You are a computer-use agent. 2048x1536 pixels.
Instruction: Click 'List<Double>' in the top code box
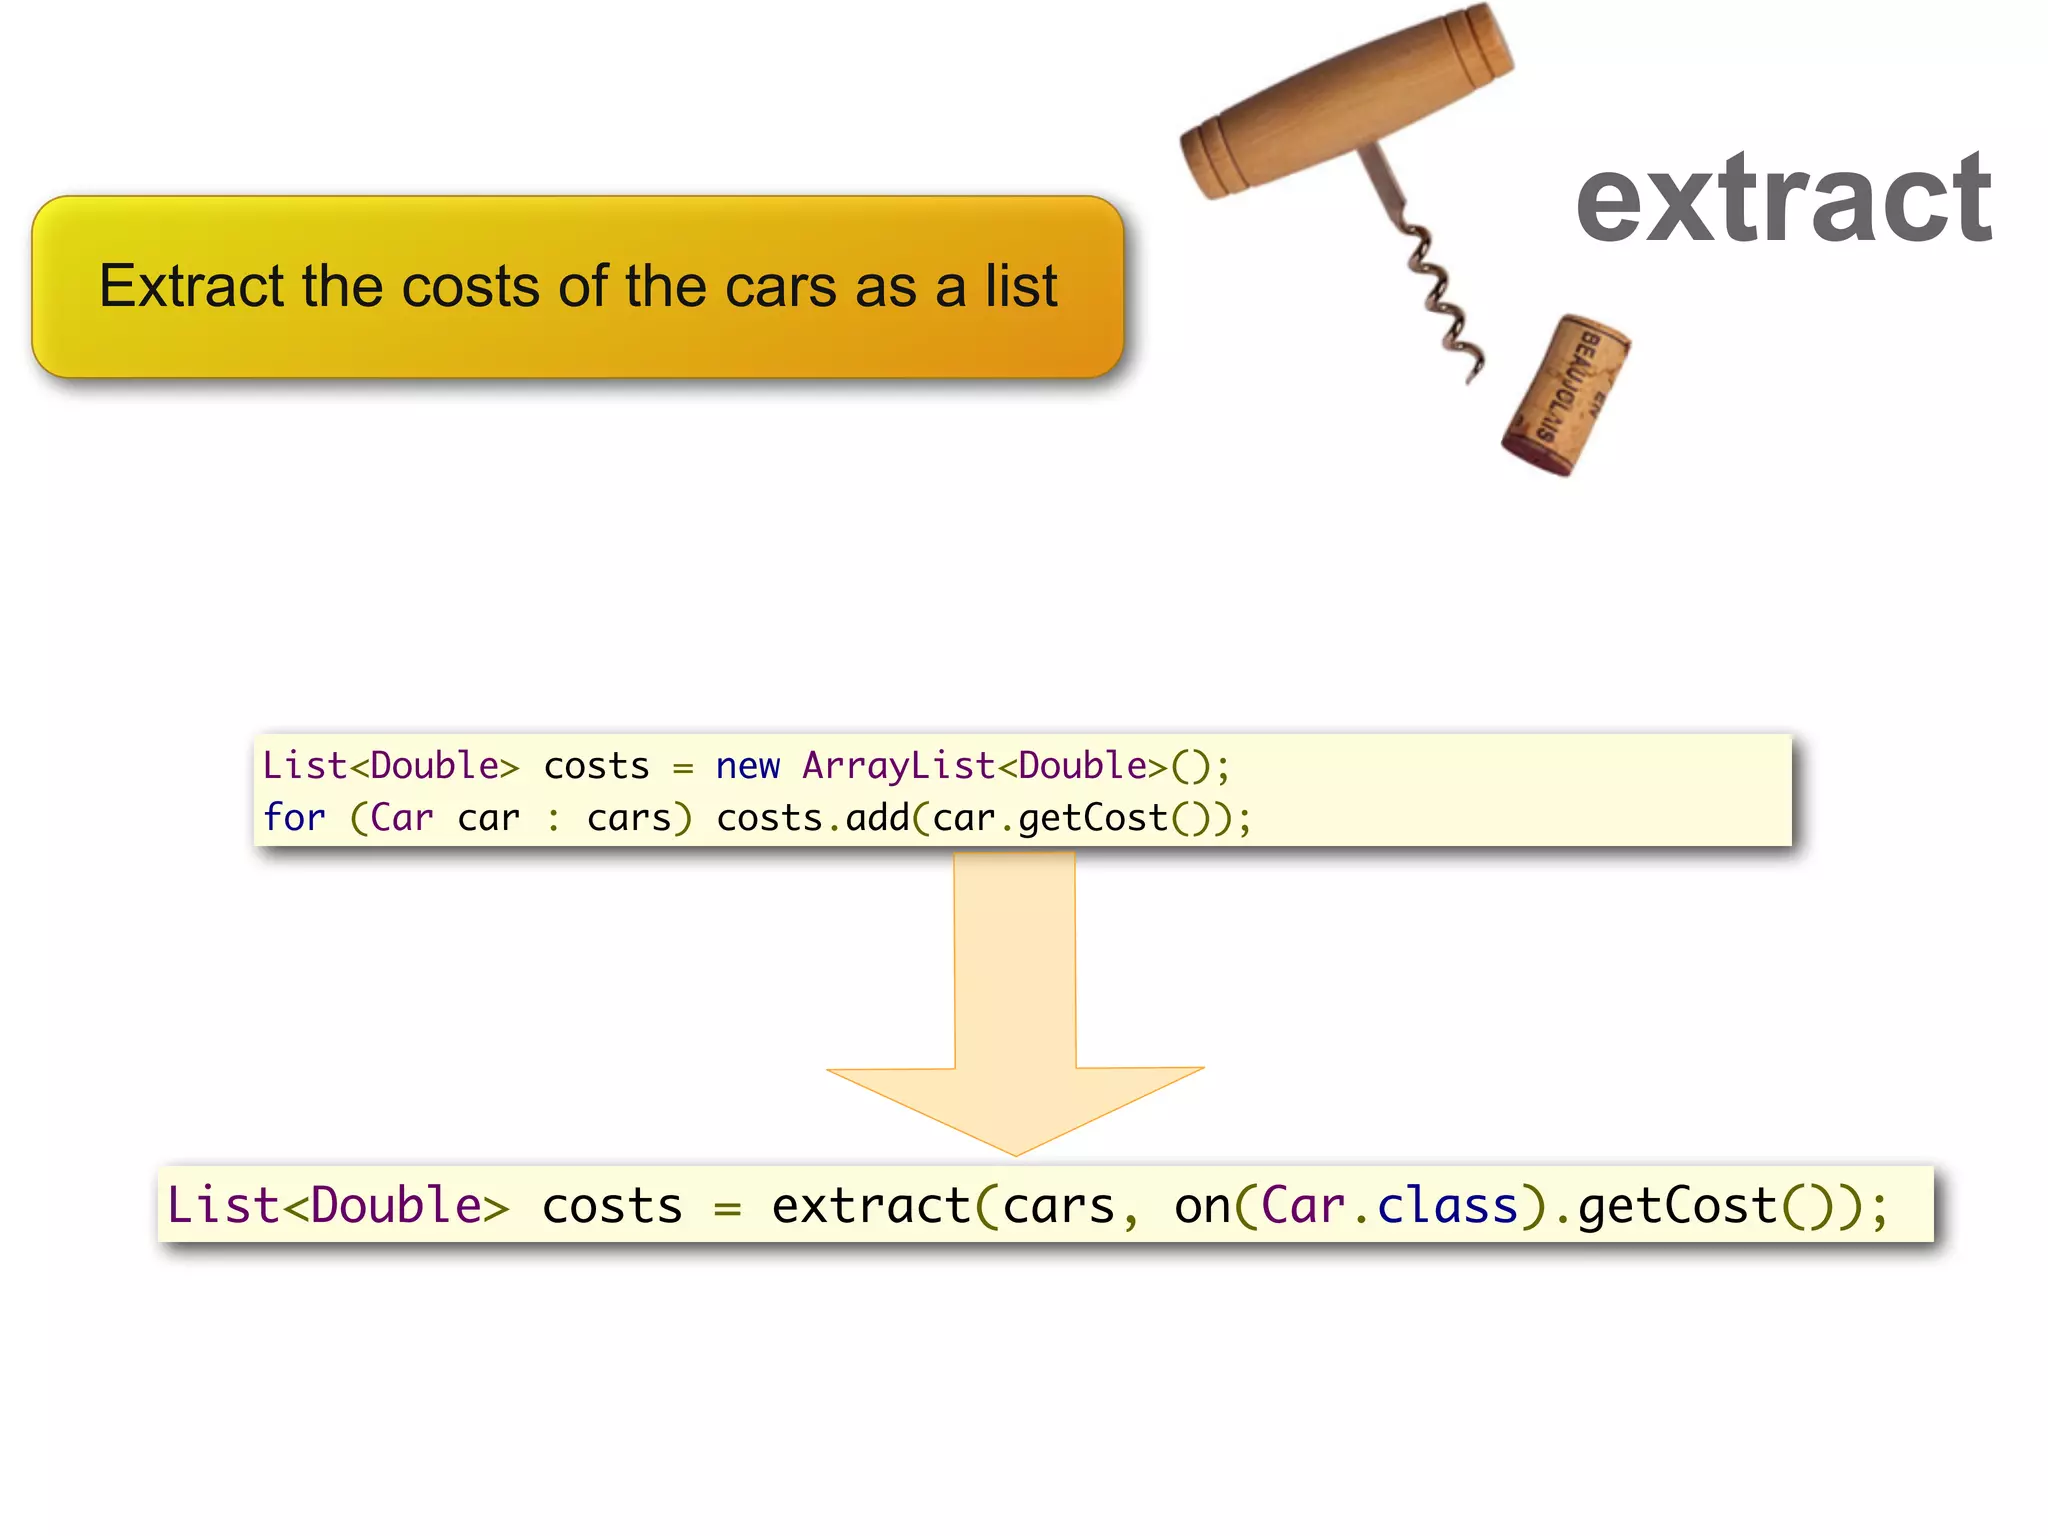pyautogui.click(x=390, y=766)
